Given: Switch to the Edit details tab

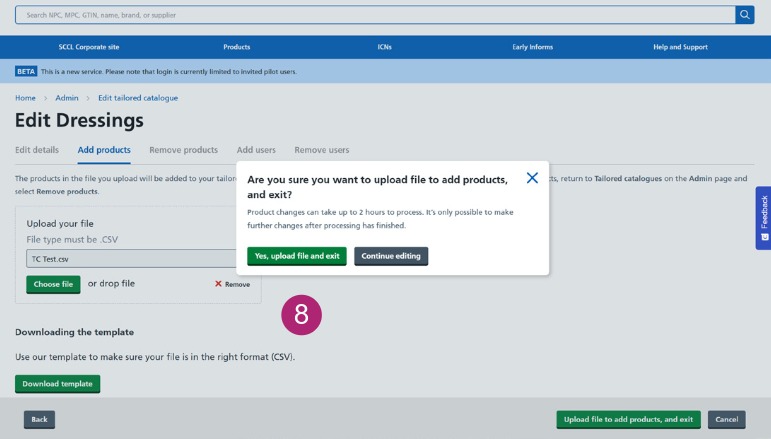Looking at the screenshot, I should tap(37, 150).
